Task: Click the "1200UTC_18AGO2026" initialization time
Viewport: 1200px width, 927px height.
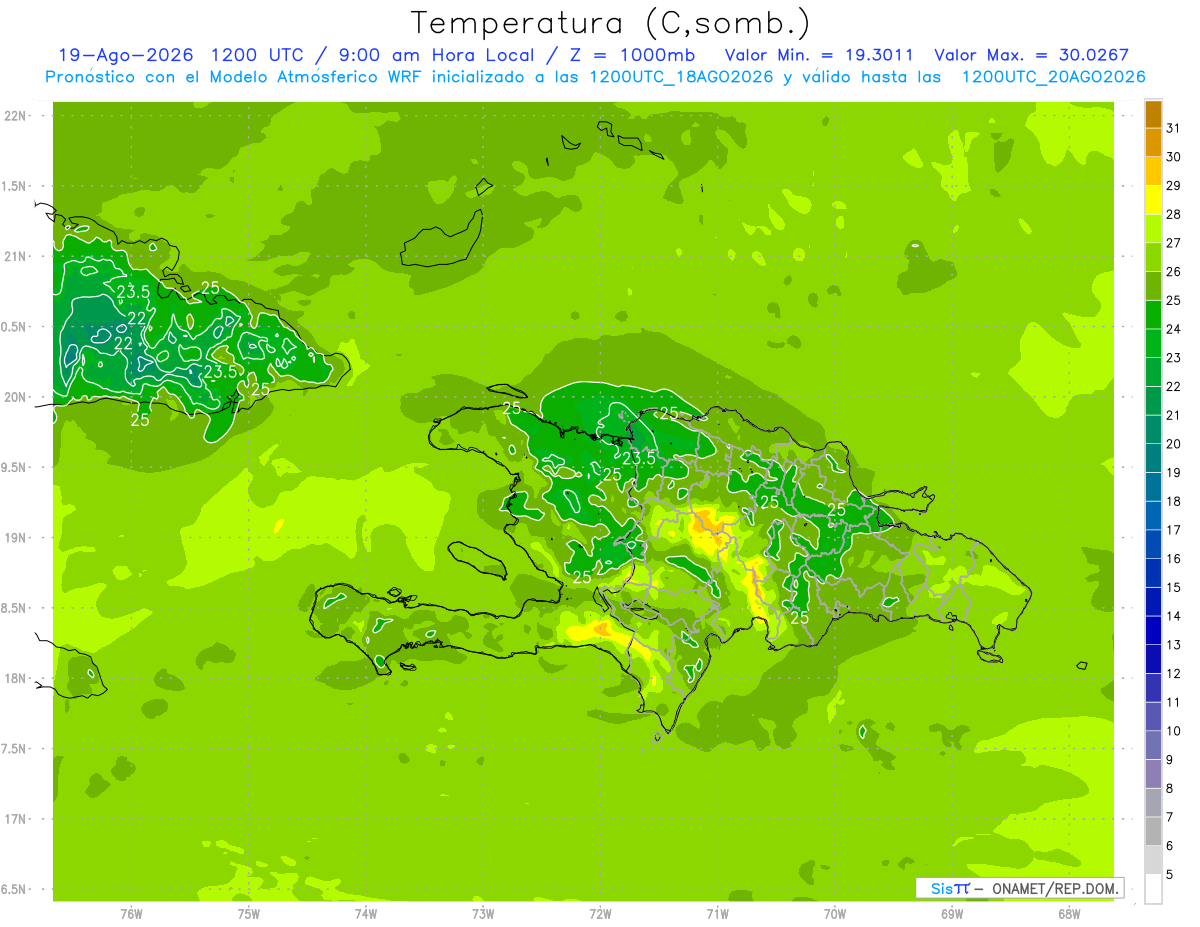Action: [x=682, y=77]
